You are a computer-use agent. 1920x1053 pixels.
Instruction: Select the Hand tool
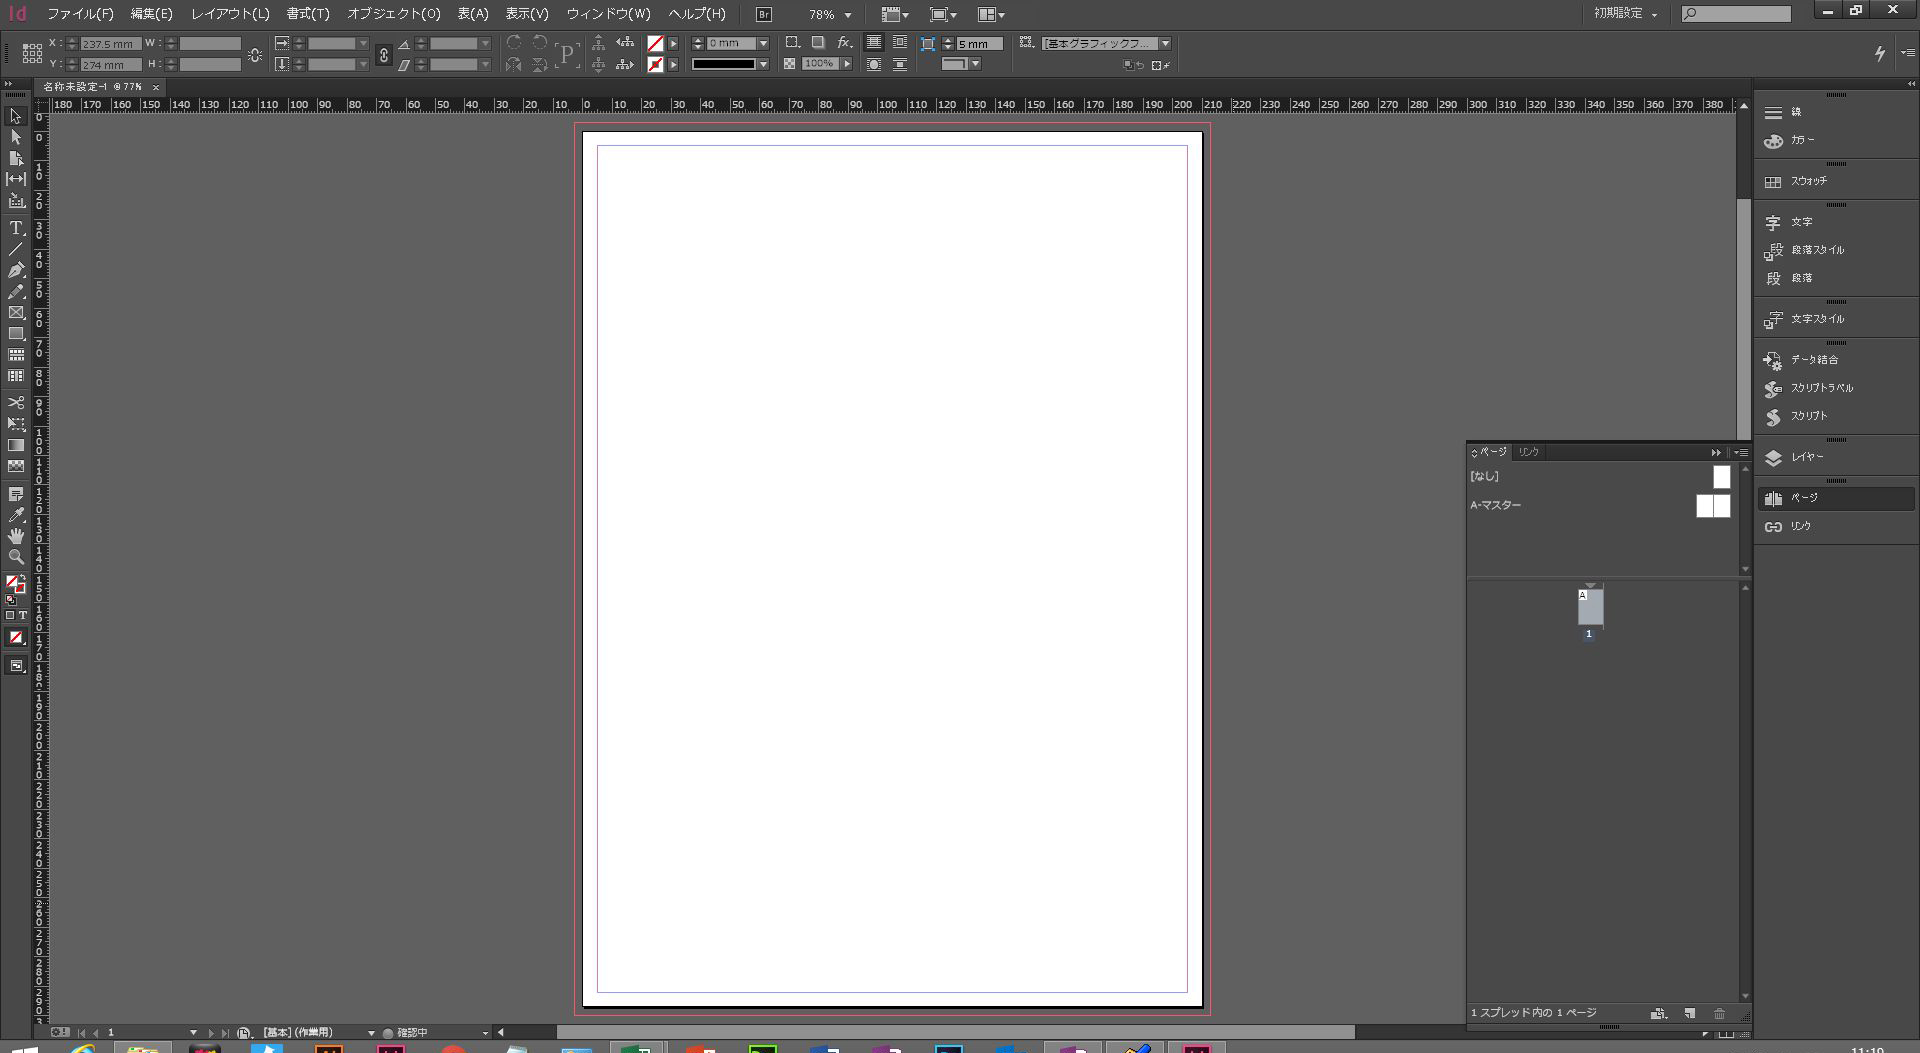15,536
